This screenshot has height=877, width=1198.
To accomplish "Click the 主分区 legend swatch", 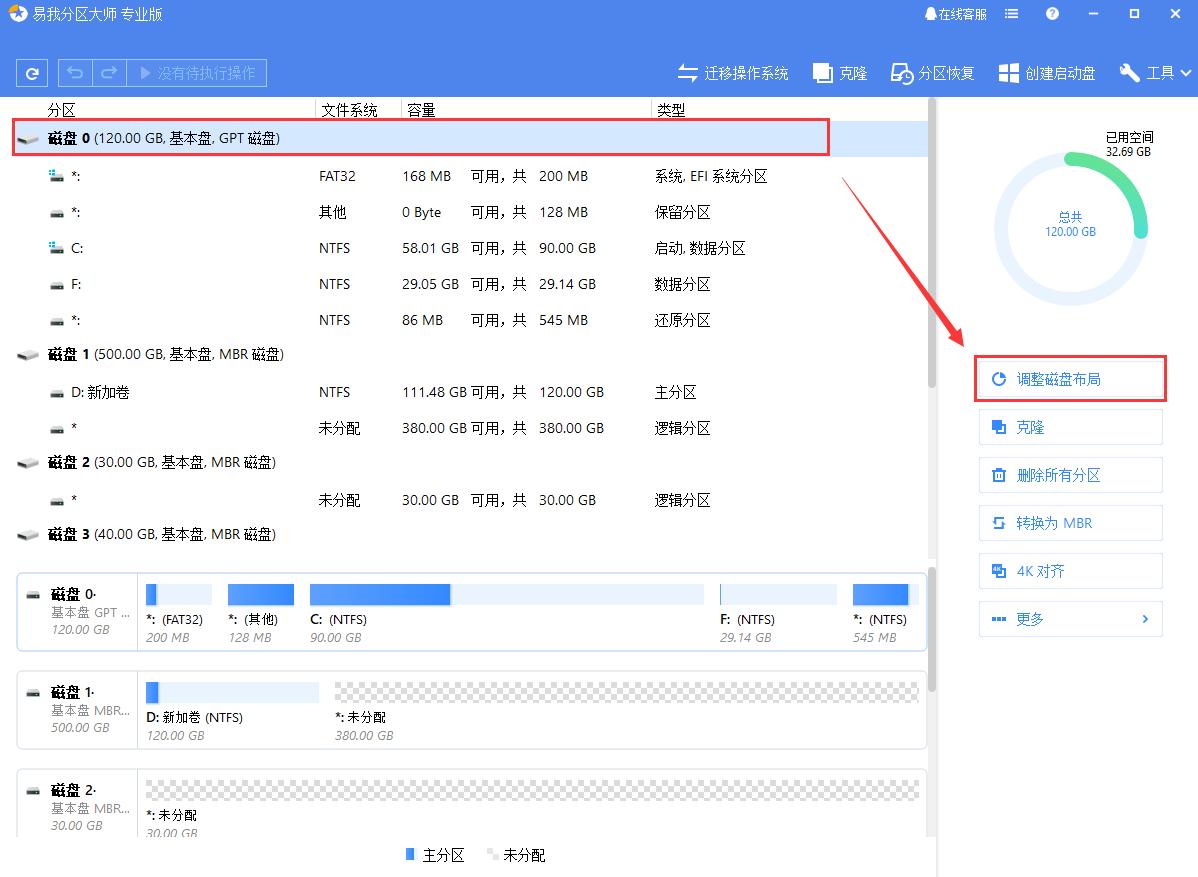I will (410, 855).
